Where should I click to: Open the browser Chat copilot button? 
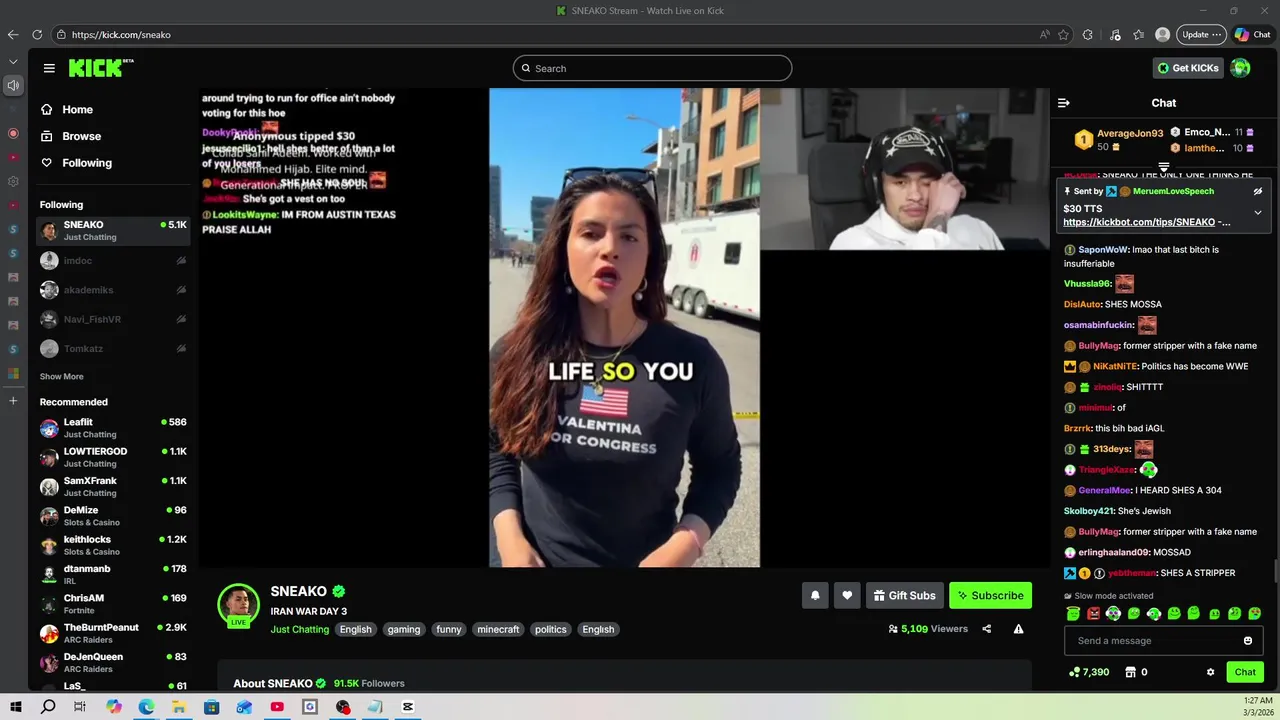(1252, 34)
